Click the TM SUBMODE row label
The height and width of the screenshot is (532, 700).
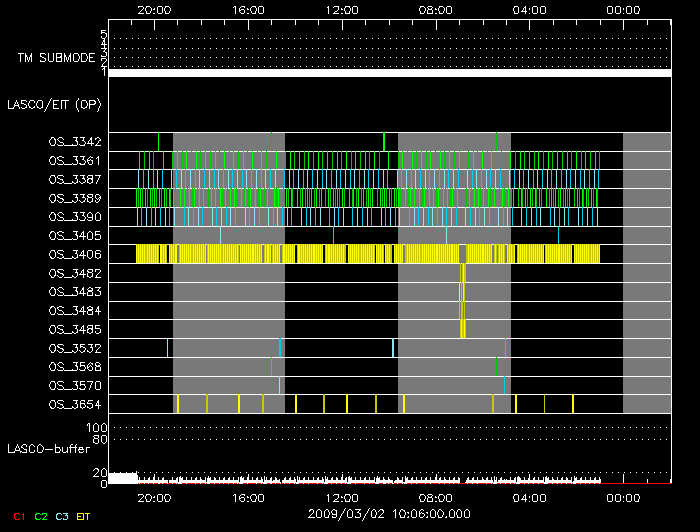(56, 58)
